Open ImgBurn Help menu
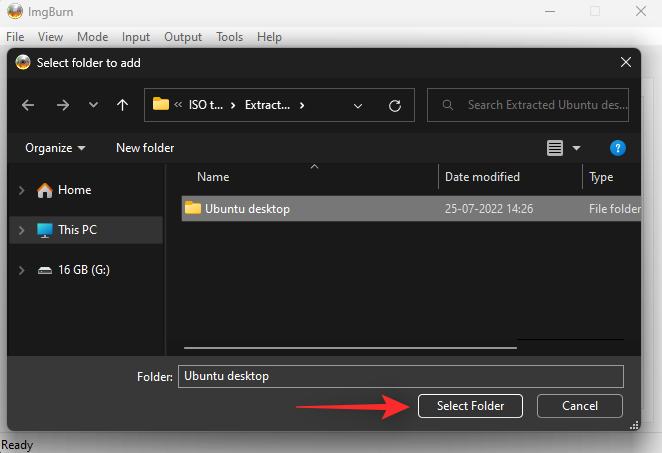The height and width of the screenshot is (453, 662). click(269, 37)
